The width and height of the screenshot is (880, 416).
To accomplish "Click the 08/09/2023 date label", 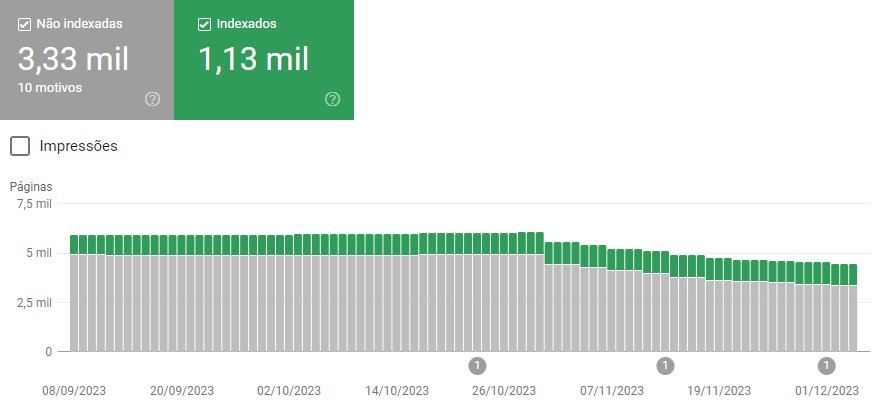I will [74, 391].
